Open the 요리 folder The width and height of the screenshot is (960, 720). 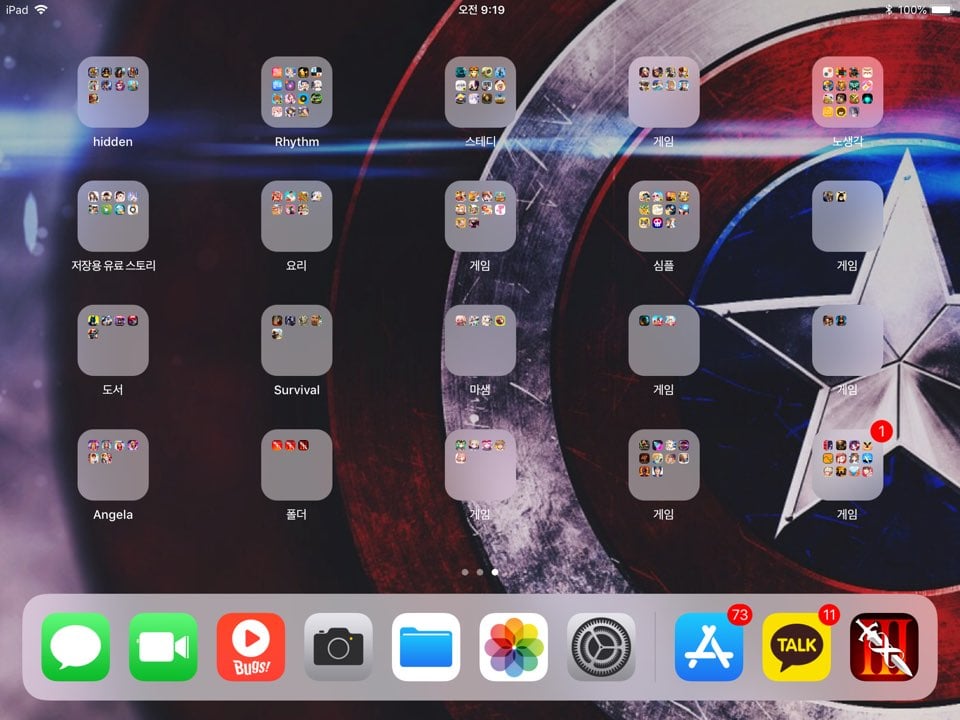pyautogui.click(x=296, y=216)
